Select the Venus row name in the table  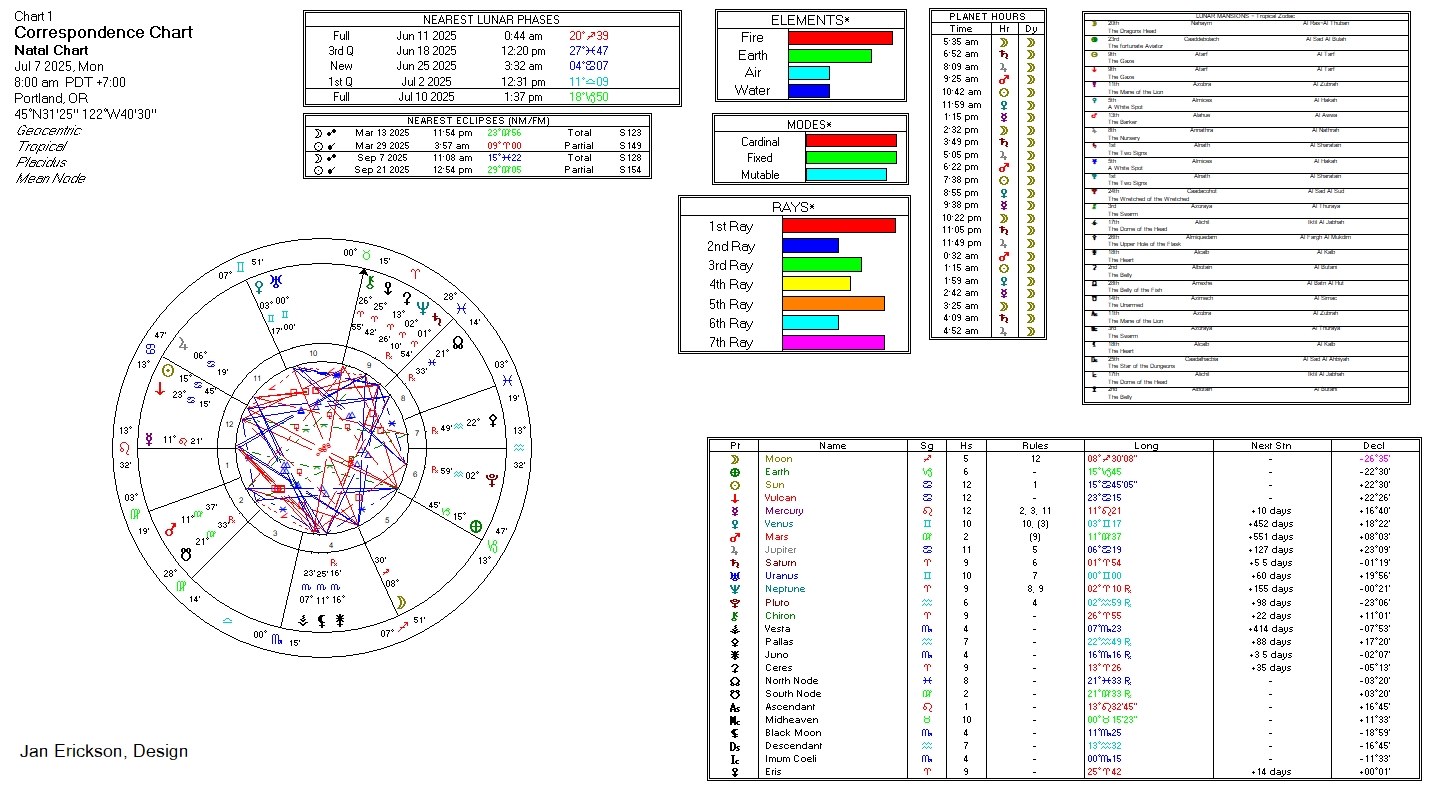coord(778,524)
